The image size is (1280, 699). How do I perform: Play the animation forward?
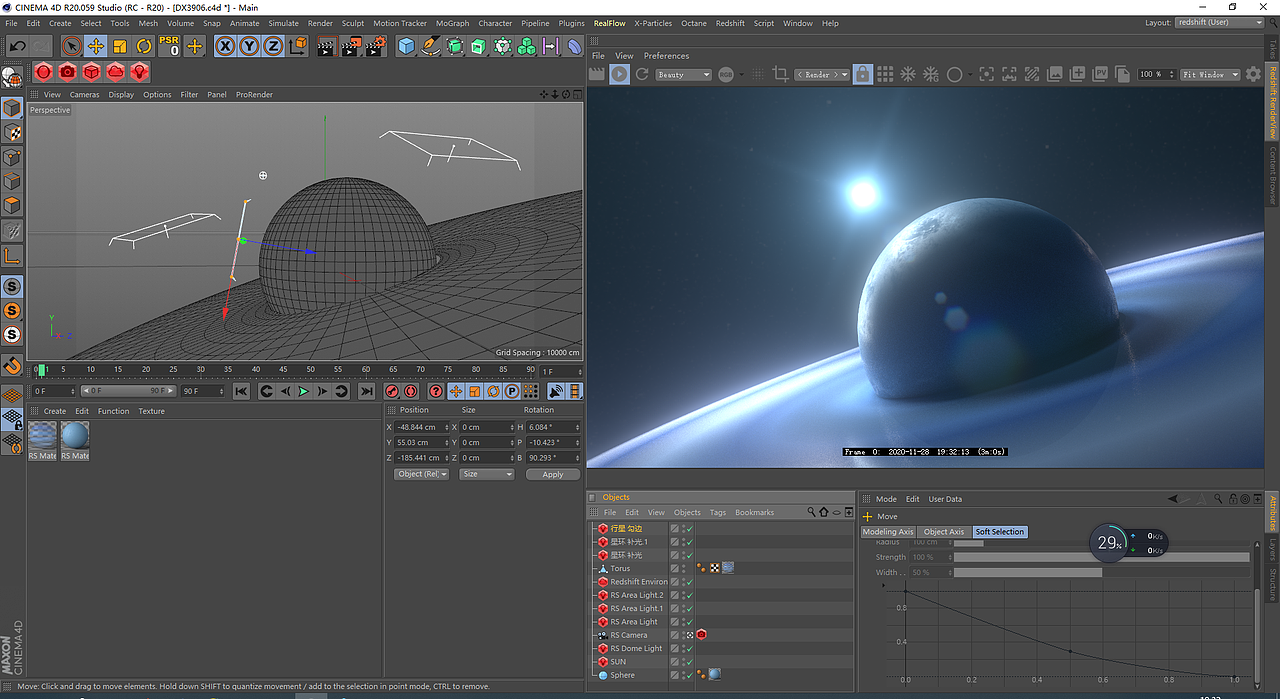click(303, 391)
